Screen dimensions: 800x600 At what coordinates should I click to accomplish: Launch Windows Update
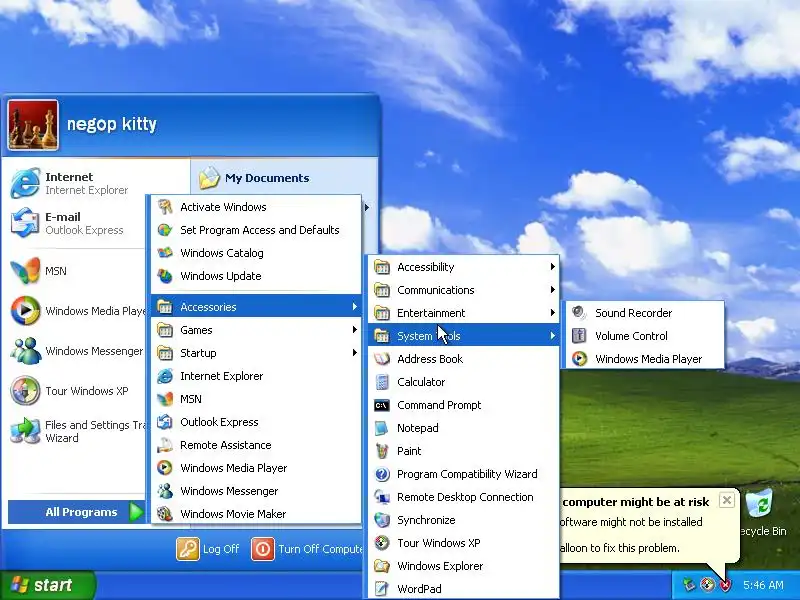256,276
